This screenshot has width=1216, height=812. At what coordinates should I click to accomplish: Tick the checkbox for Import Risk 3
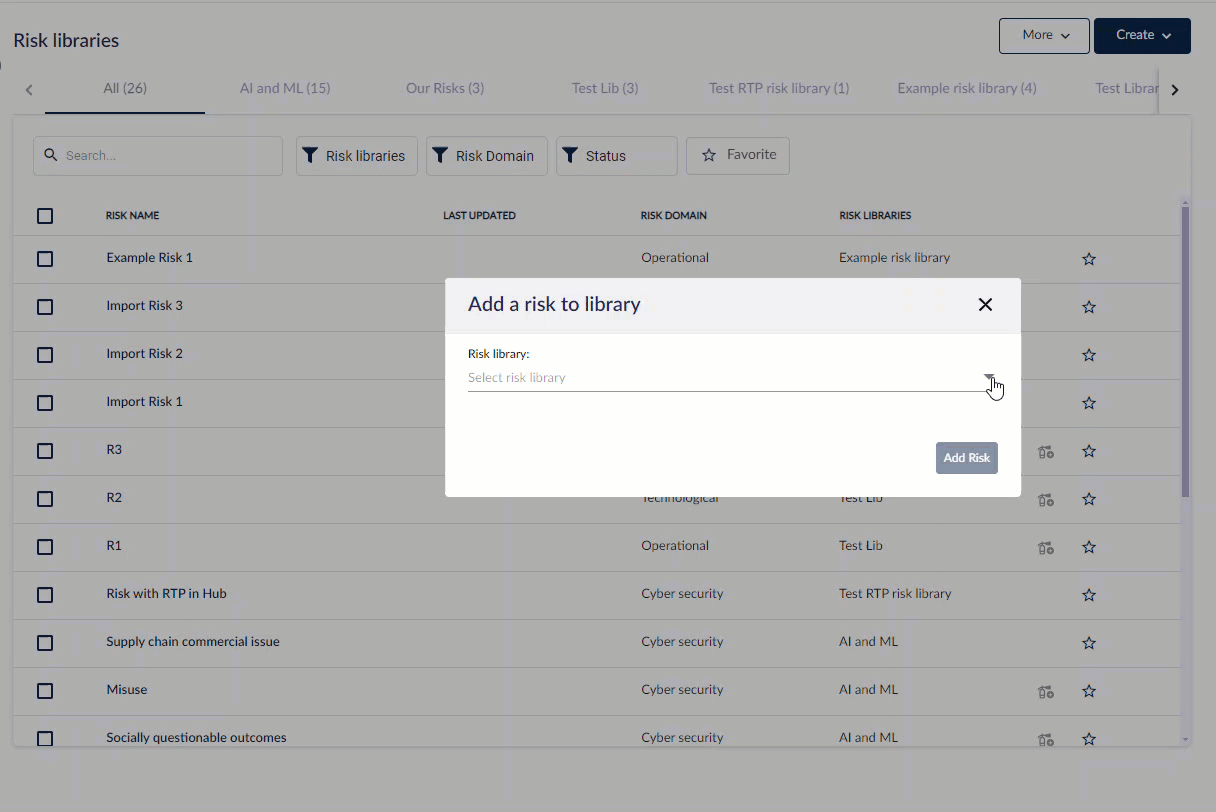(x=45, y=307)
